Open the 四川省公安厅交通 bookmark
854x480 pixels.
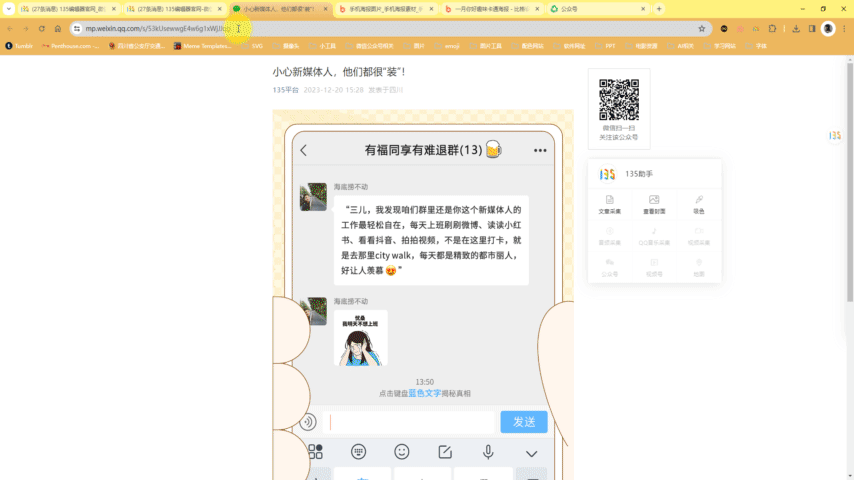pos(137,46)
